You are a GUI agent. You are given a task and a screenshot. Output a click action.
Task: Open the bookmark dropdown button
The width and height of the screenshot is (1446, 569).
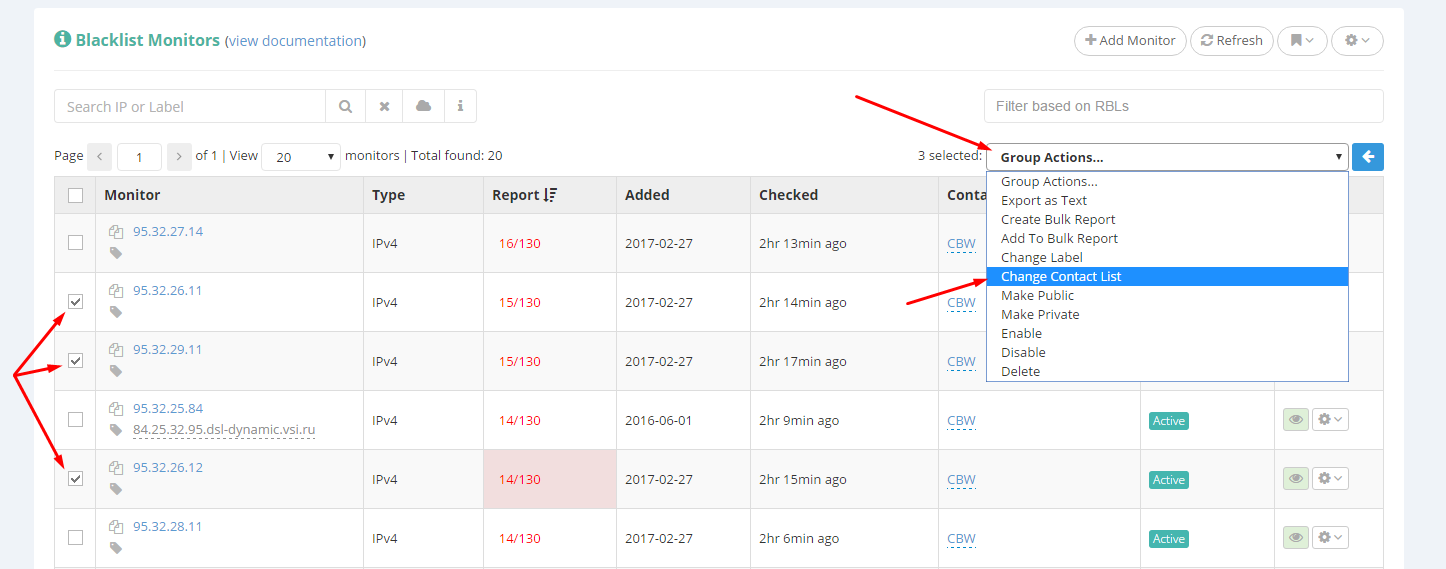[1302, 40]
